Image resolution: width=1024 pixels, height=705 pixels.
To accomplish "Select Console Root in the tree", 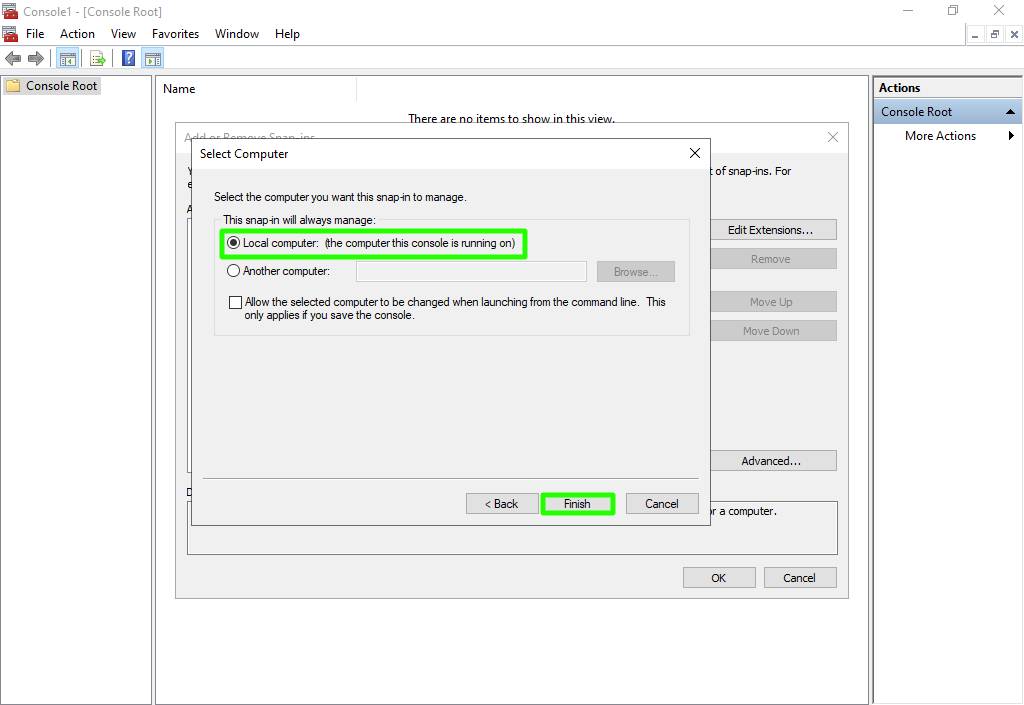I will tap(61, 86).
